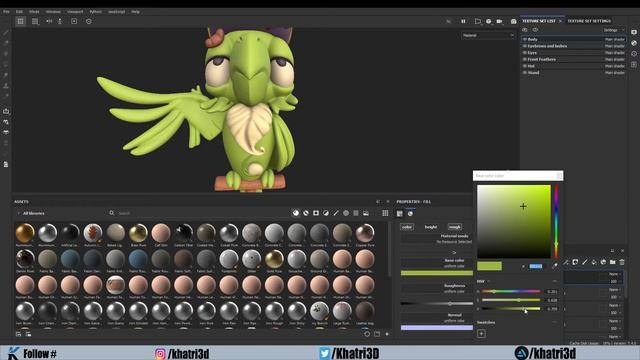Open the Body Main shader dropdown

click(x=615, y=40)
